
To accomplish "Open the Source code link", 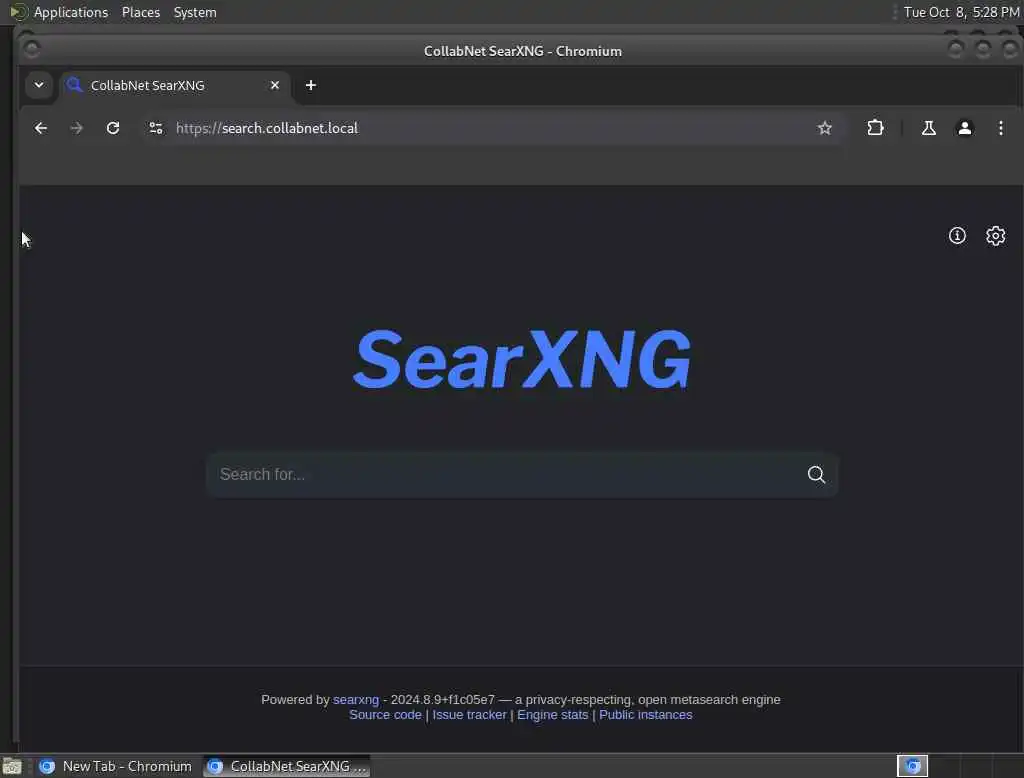I will pos(385,715).
